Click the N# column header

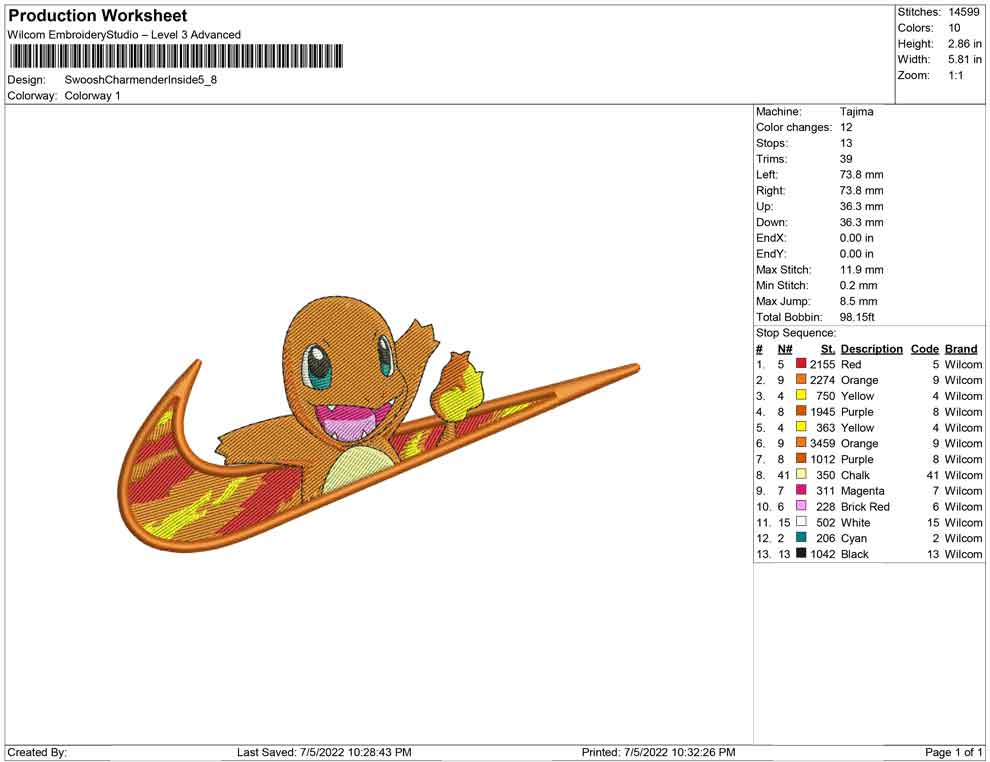click(x=785, y=349)
